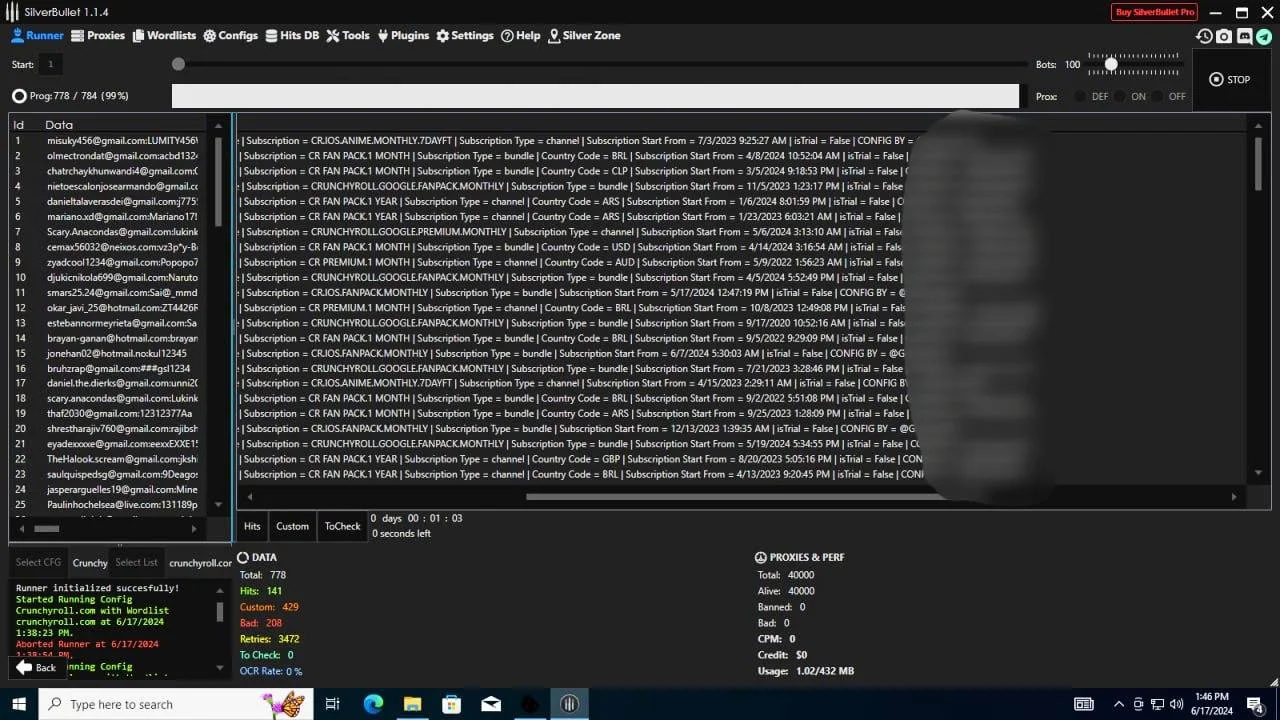Click the DATA section icon
1280x720 pixels.
click(x=243, y=557)
